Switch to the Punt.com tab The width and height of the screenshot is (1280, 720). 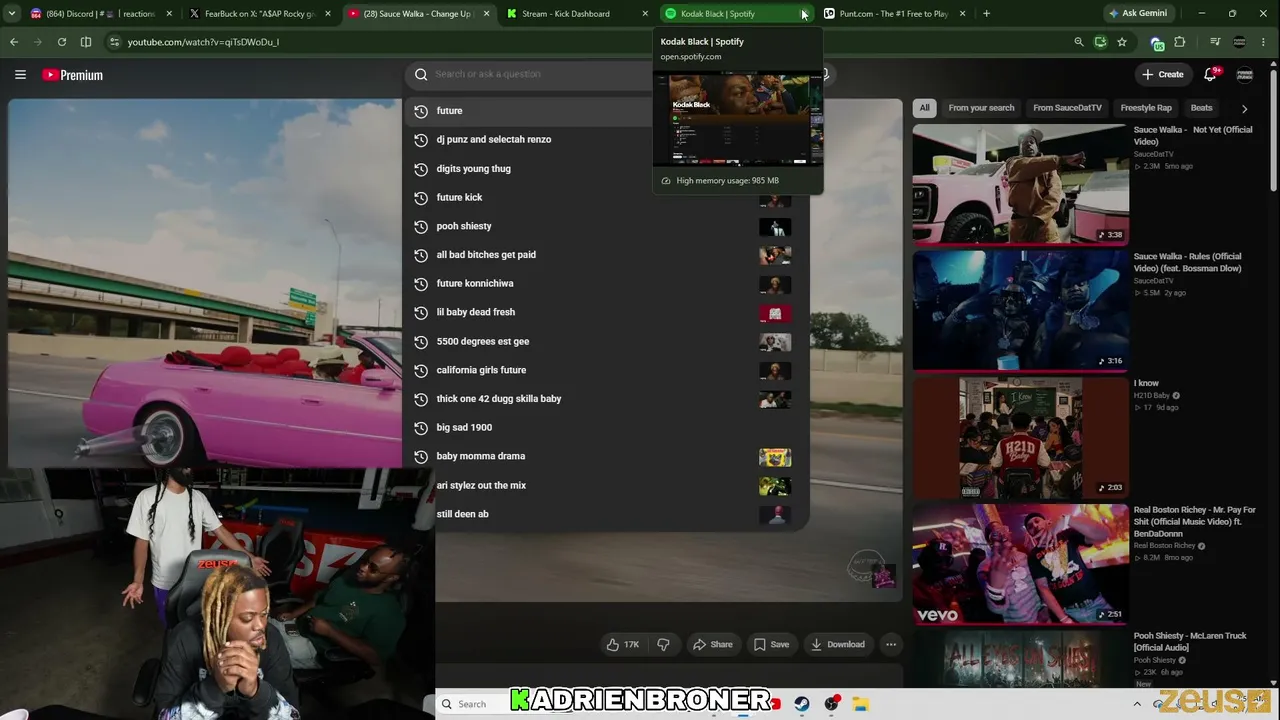(893, 14)
